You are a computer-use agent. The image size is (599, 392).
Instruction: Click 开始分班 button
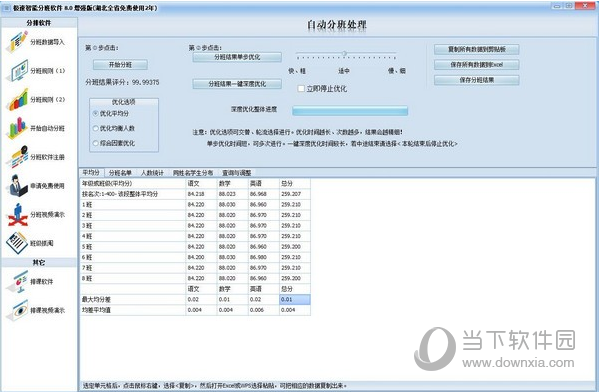[x=120, y=65]
